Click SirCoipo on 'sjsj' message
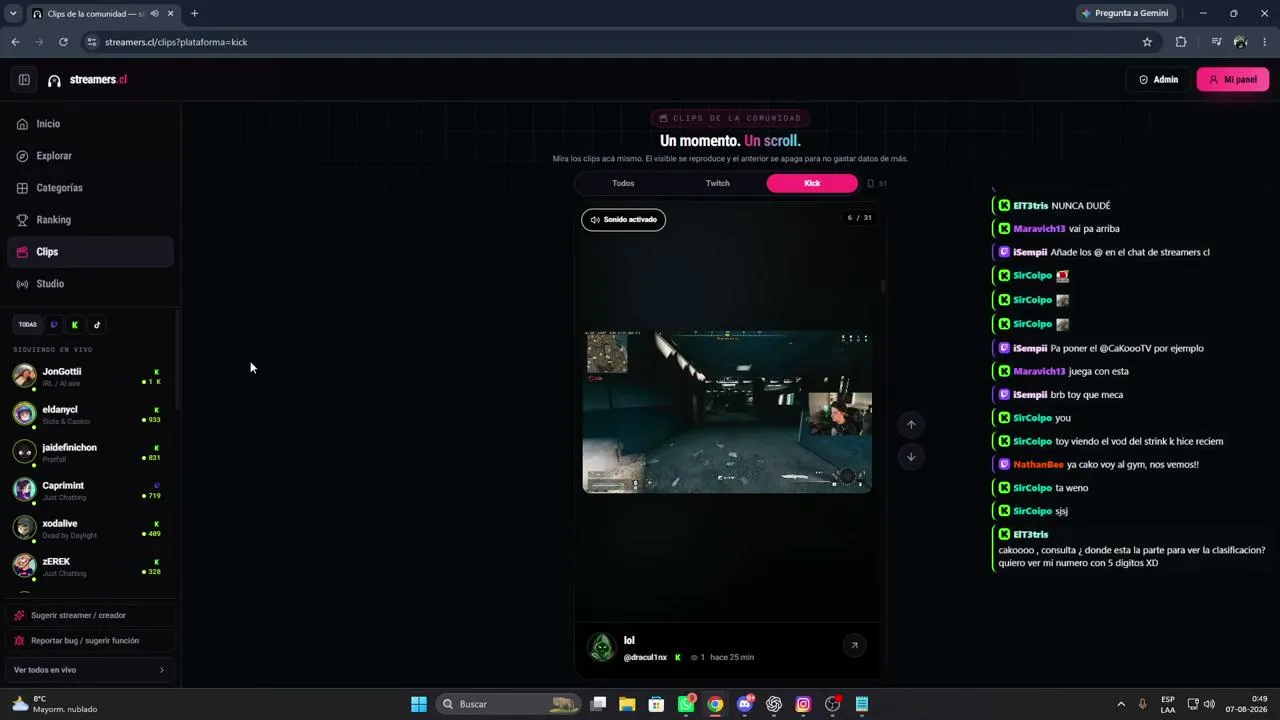Screen dimensions: 1280x720 1032,511
